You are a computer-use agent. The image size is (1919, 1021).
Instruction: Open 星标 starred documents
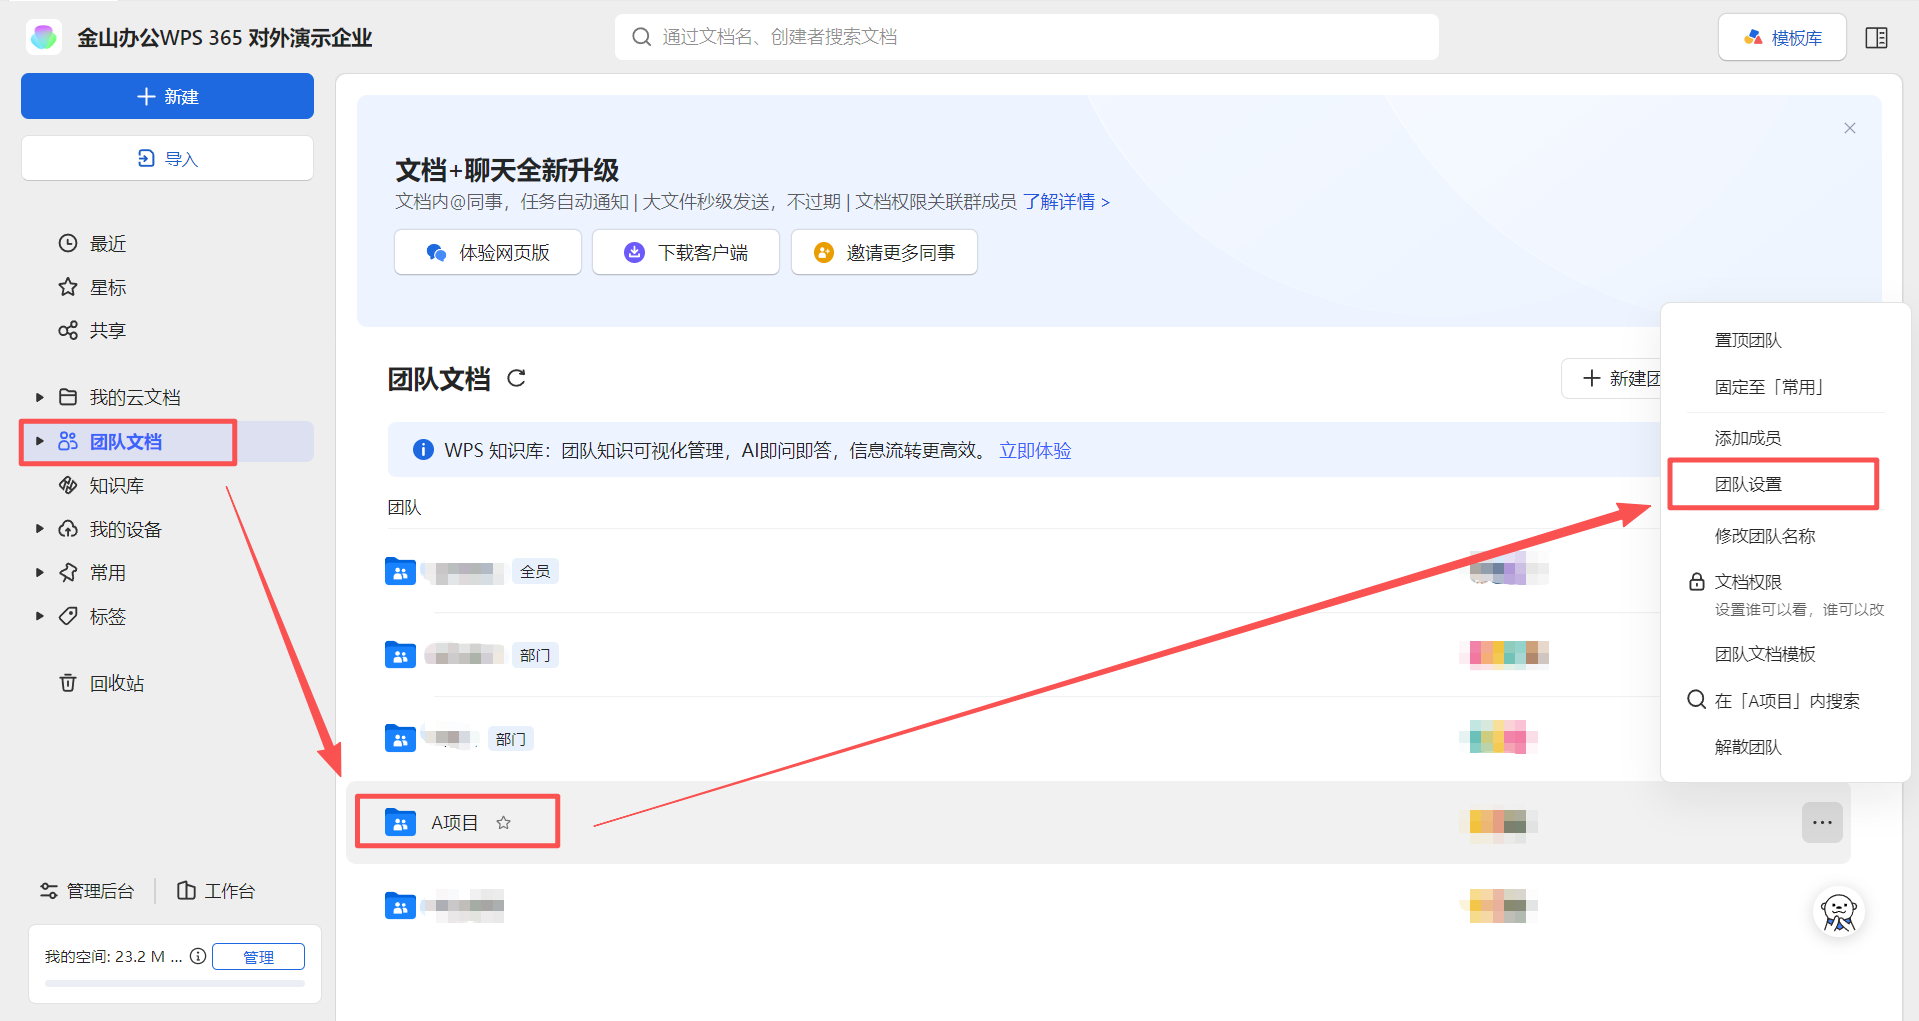[x=107, y=287]
